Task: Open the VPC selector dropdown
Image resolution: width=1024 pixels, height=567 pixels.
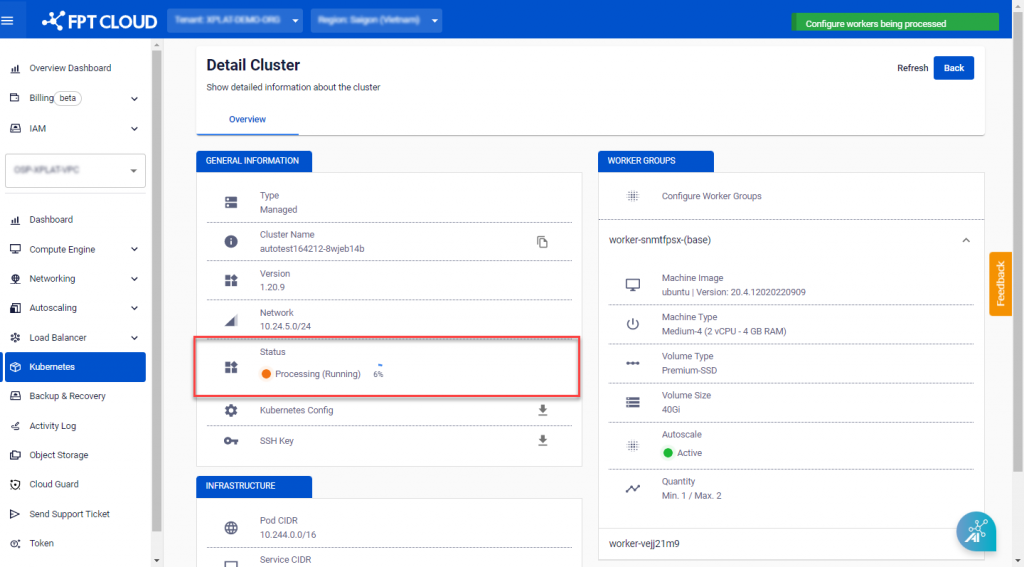Action: click(76, 171)
